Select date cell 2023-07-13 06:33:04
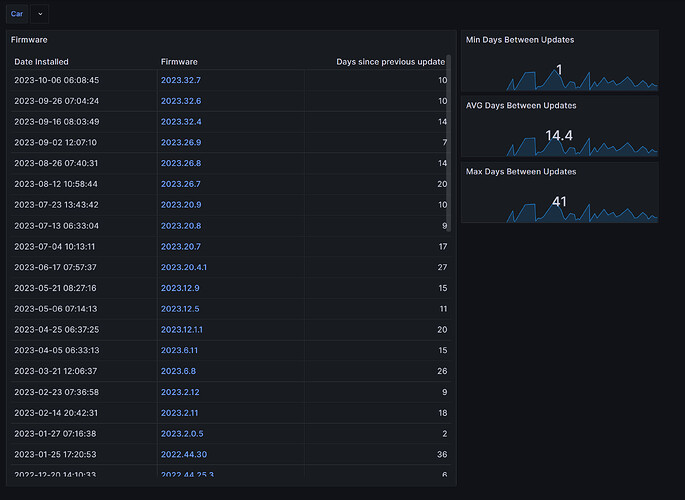This screenshot has width=685, height=500. pos(56,226)
